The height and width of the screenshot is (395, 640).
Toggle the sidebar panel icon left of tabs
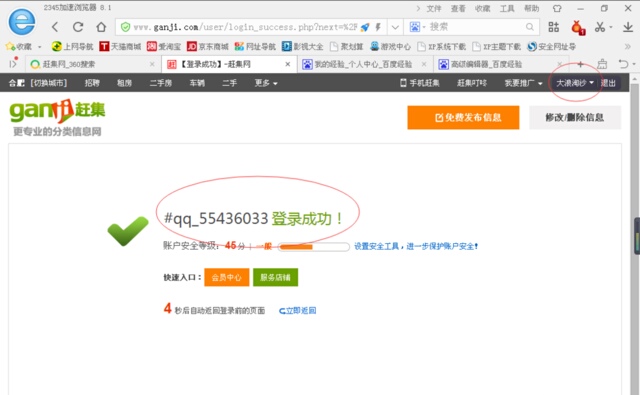pyautogui.click(x=13, y=63)
